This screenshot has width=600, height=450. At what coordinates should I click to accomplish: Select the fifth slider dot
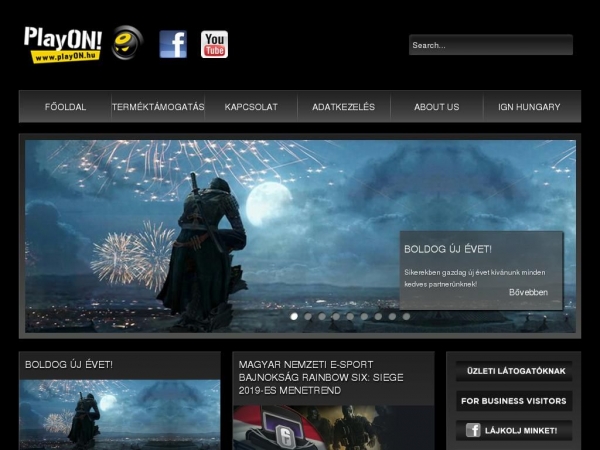pos(350,316)
